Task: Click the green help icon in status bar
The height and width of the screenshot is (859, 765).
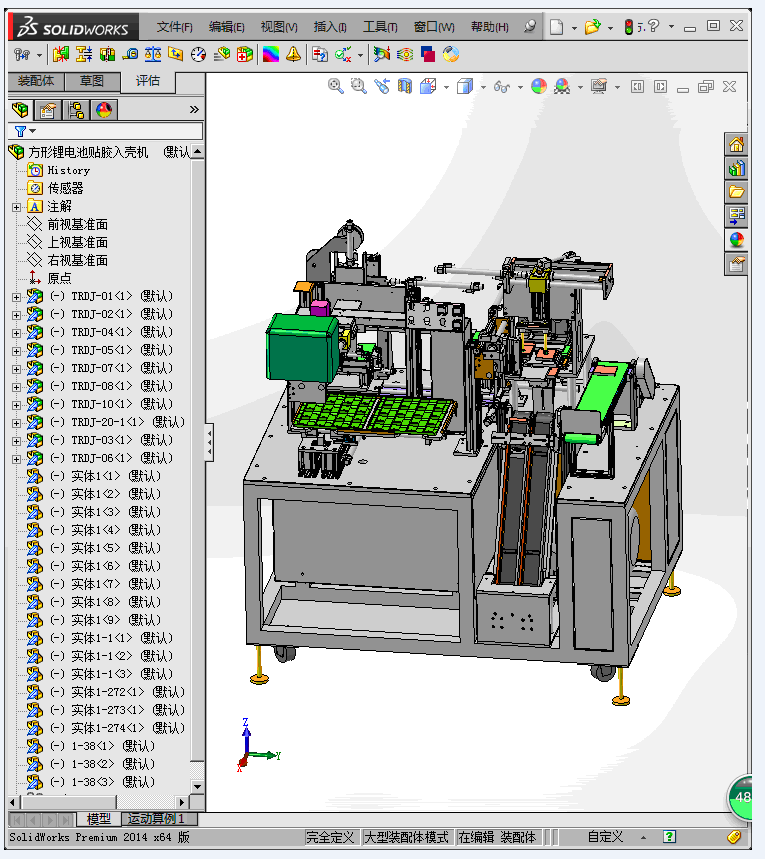Action: tap(669, 837)
